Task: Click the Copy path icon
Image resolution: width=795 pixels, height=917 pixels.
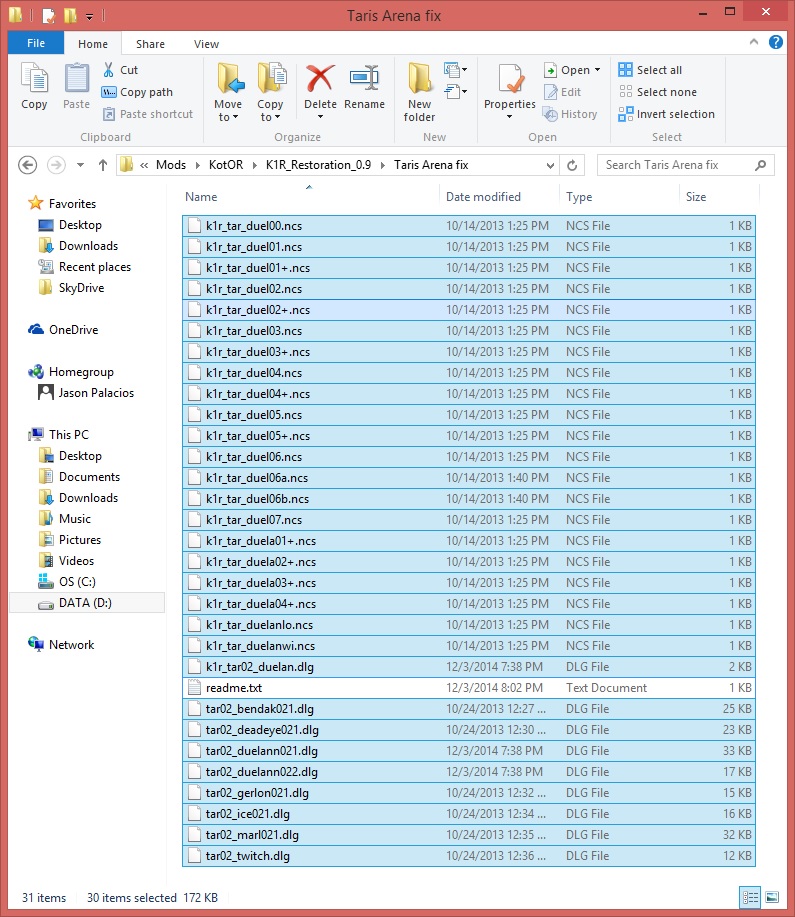Action: (x=109, y=92)
